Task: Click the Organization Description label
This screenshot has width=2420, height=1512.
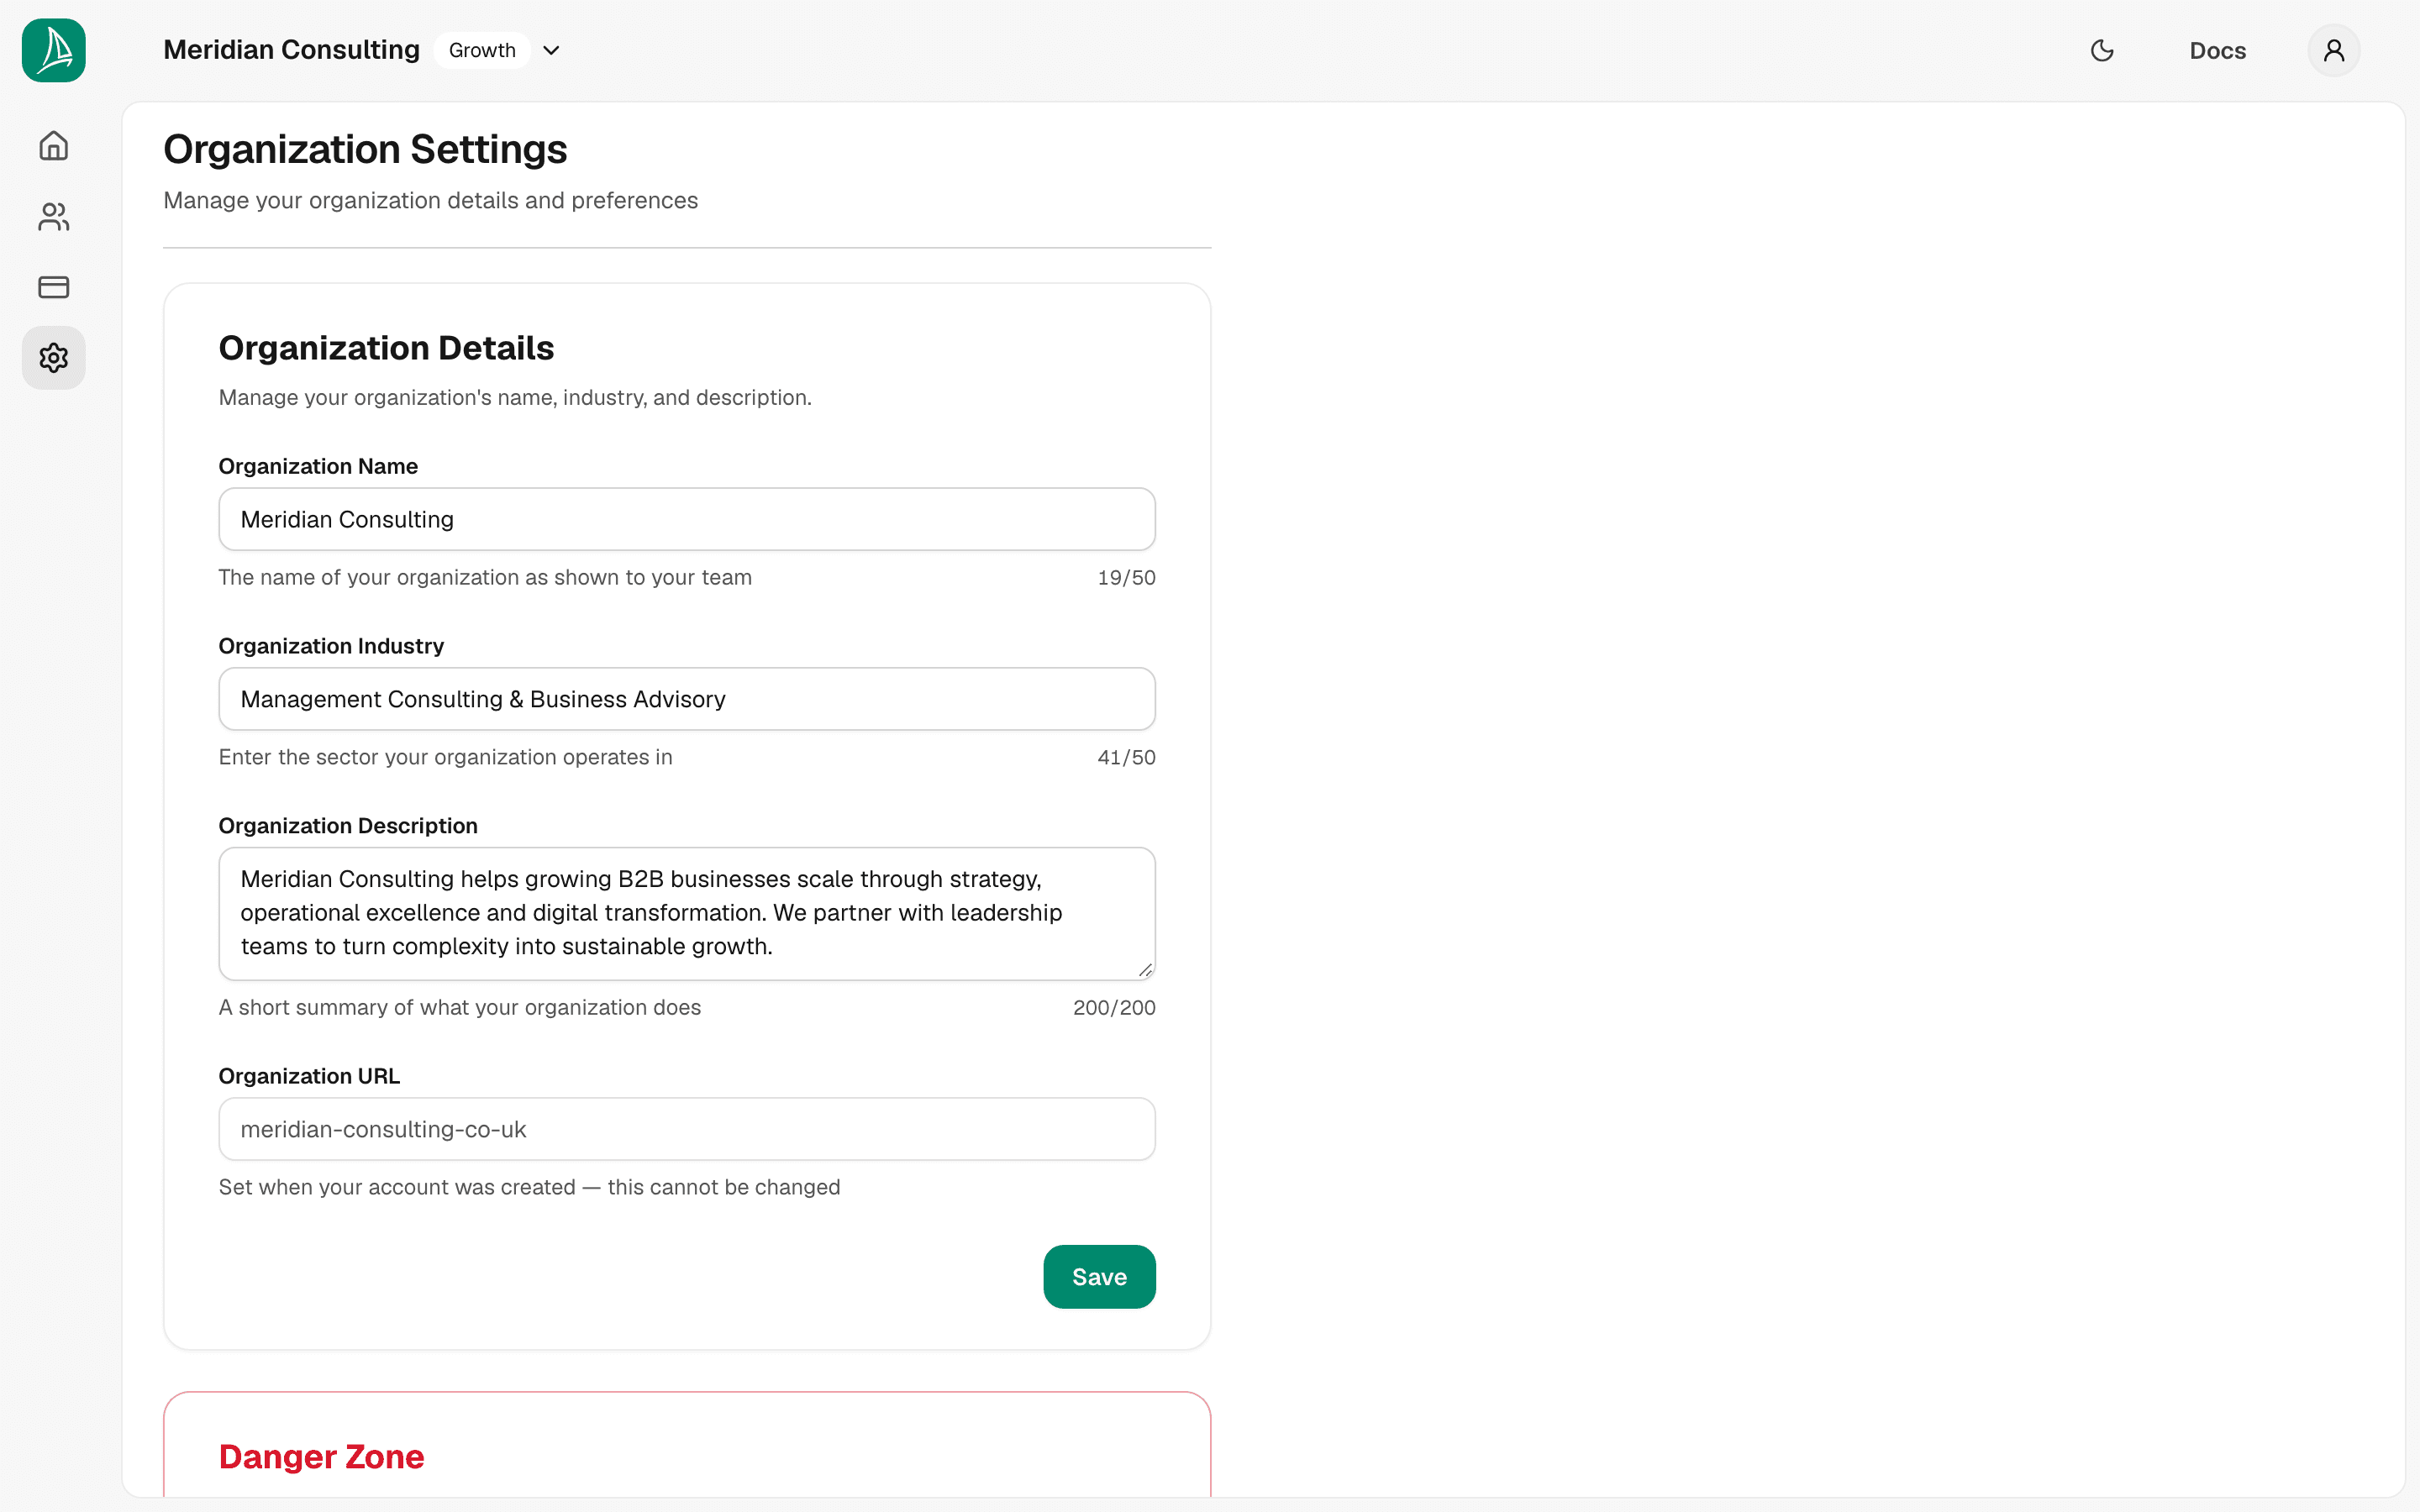Action: [x=348, y=826]
